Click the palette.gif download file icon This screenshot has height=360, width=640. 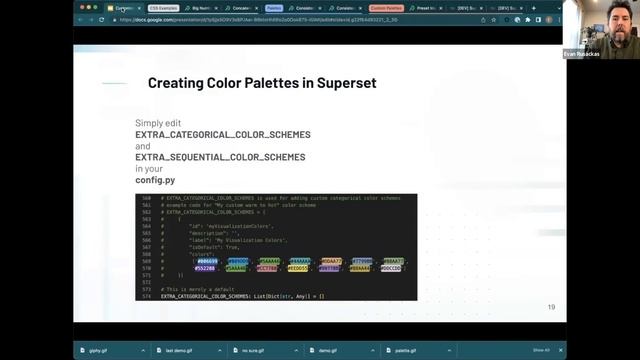coord(389,350)
